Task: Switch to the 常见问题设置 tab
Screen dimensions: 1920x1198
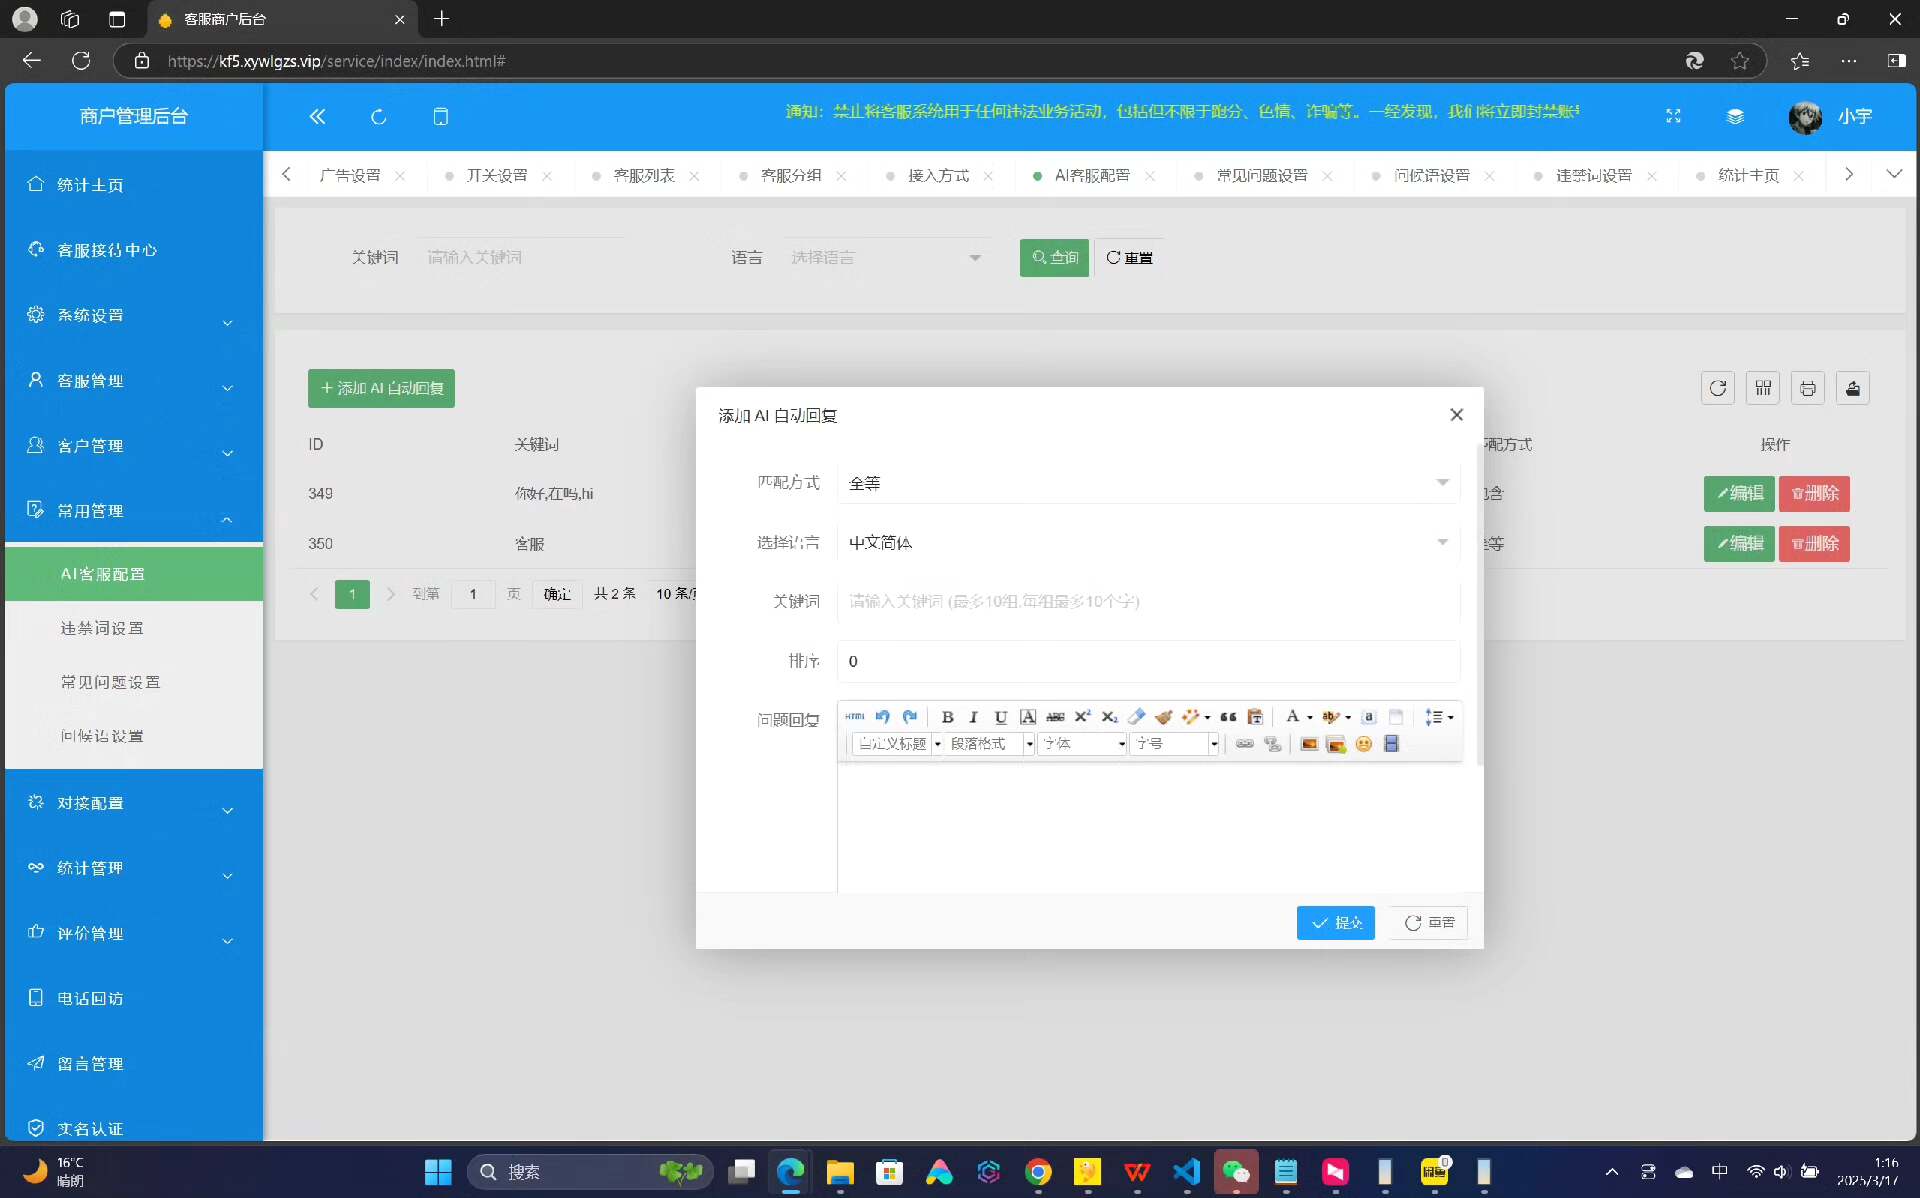Action: [1261, 176]
